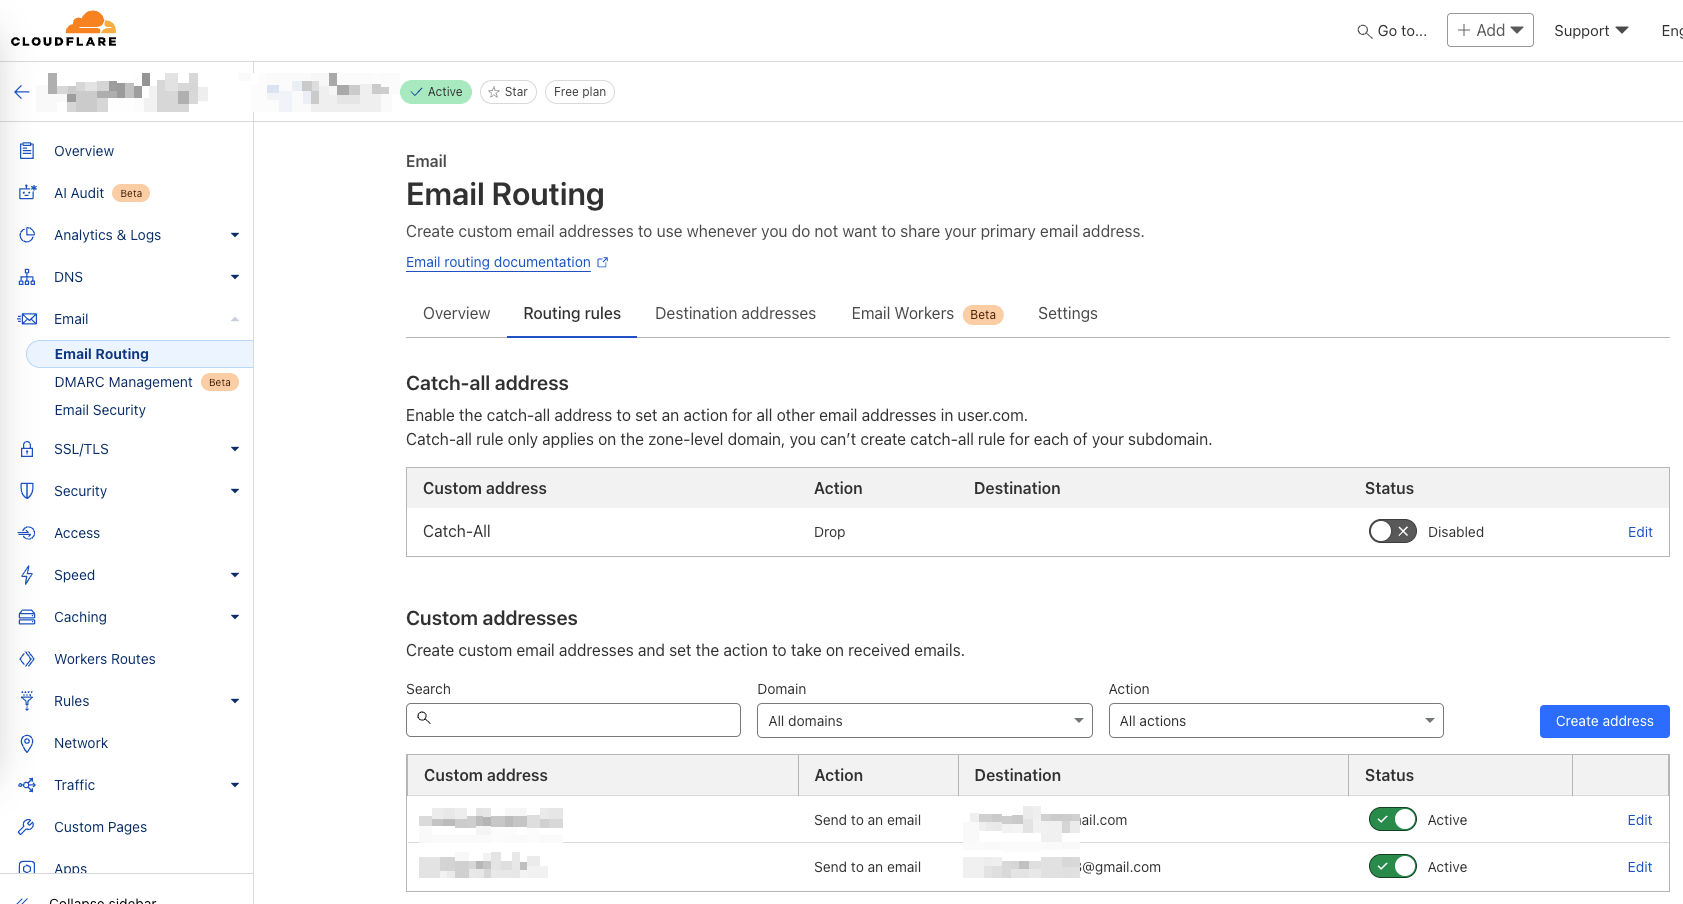Click the Email envelope icon in sidebar
This screenshot has width=1683, height=904.
pos(27,319)
